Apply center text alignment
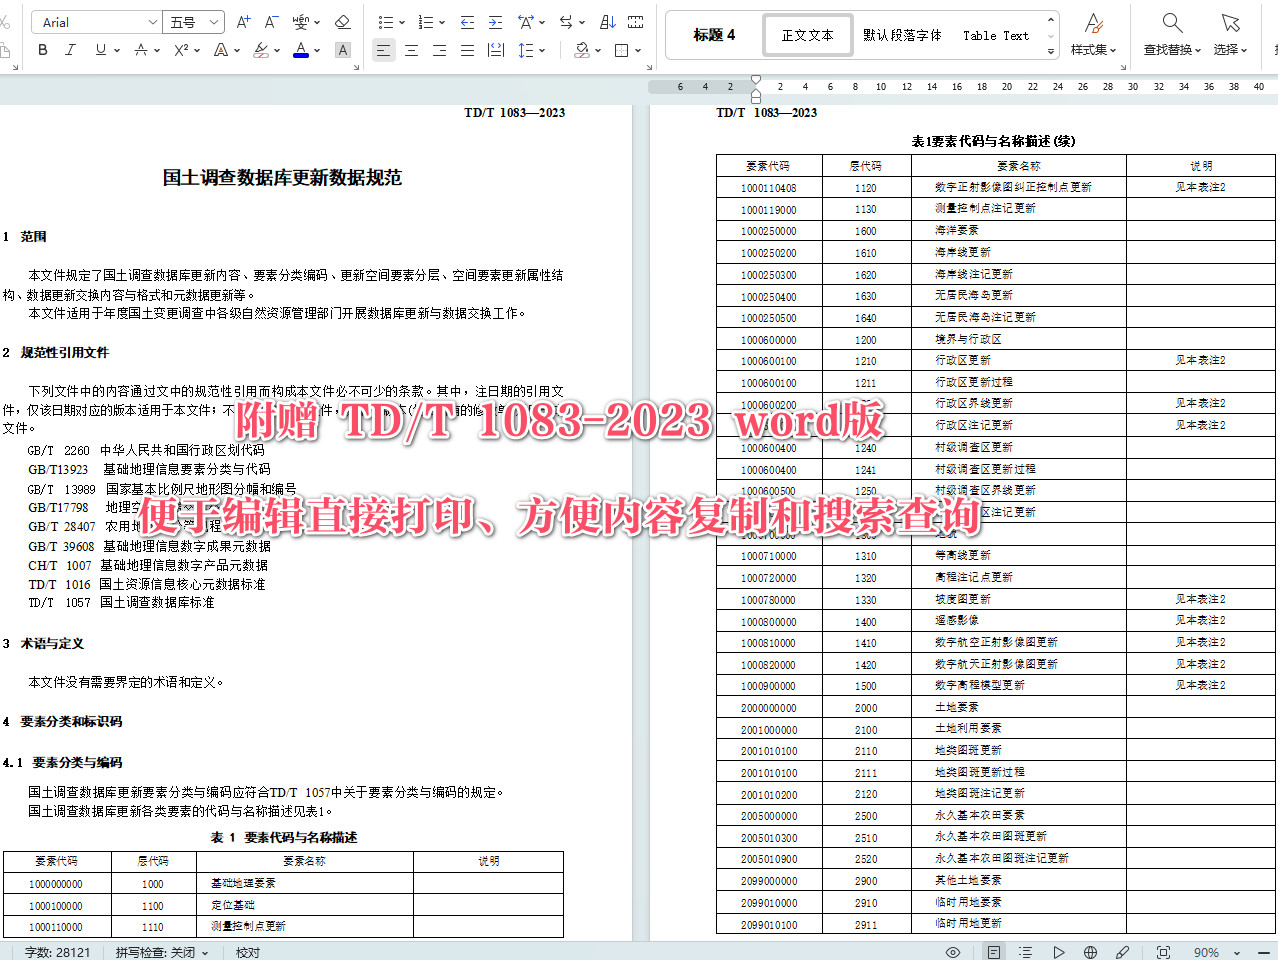 tap(411, 49)
